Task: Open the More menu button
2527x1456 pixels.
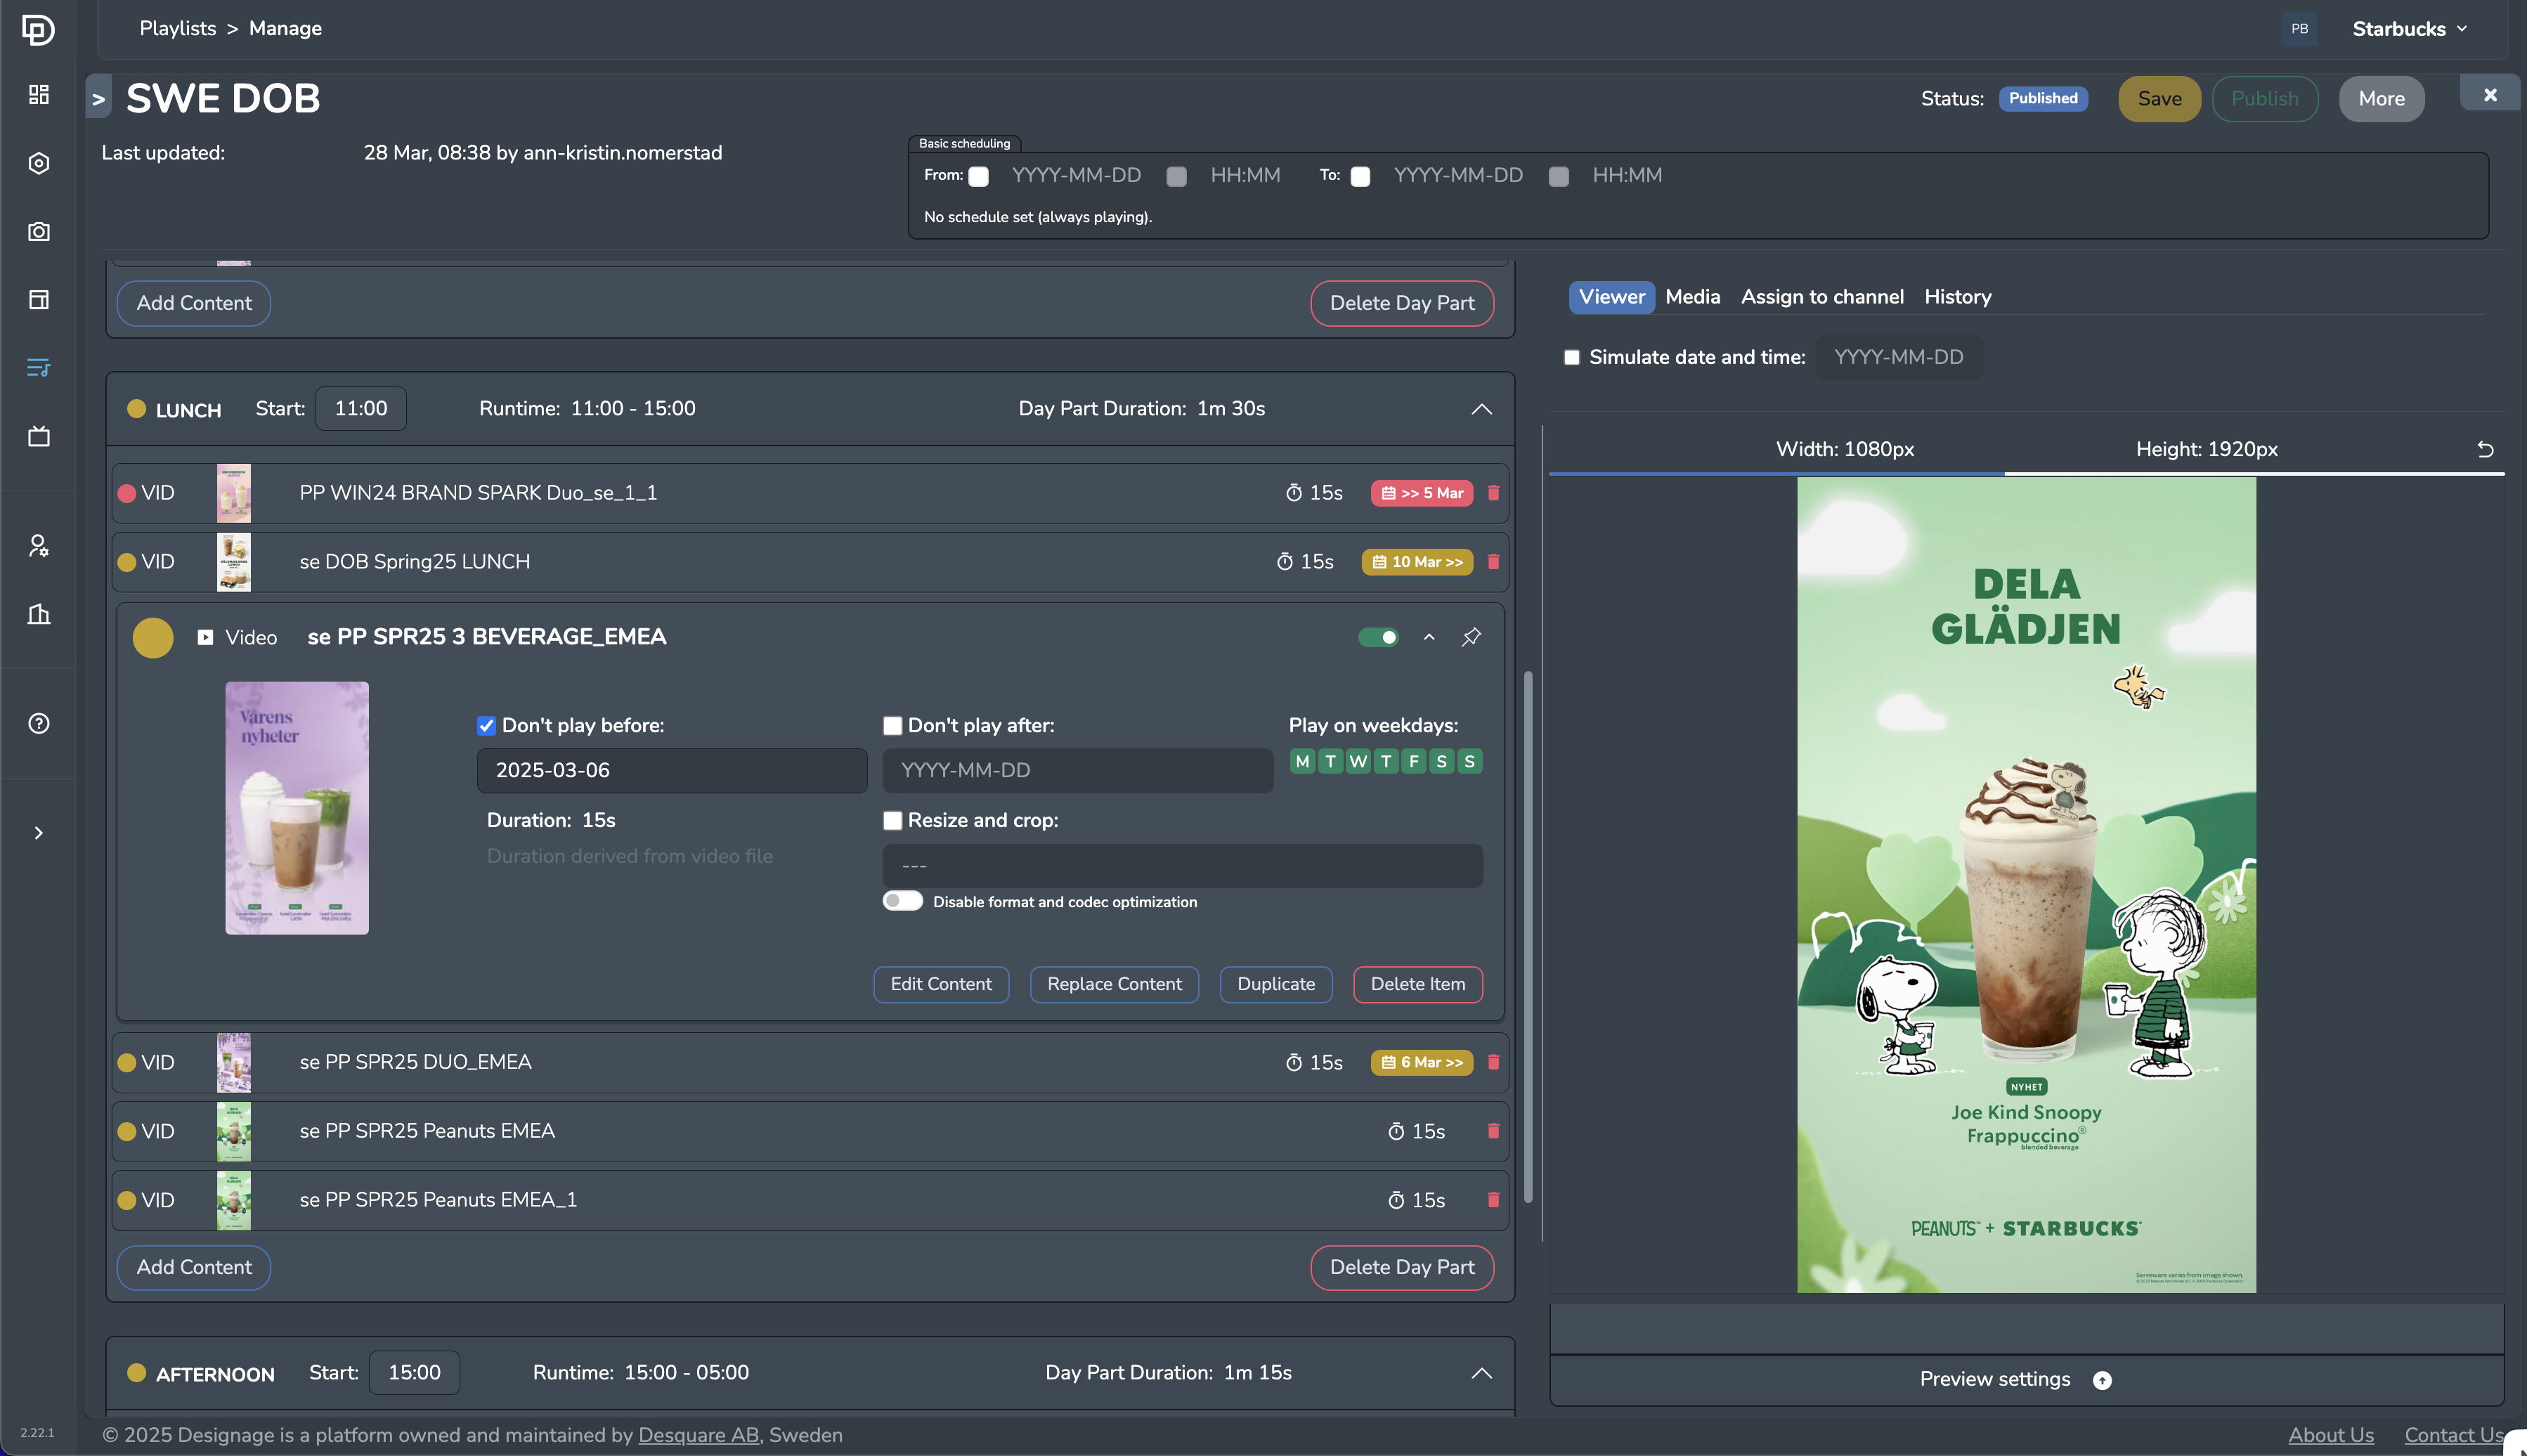Action: pos(2381,99)
